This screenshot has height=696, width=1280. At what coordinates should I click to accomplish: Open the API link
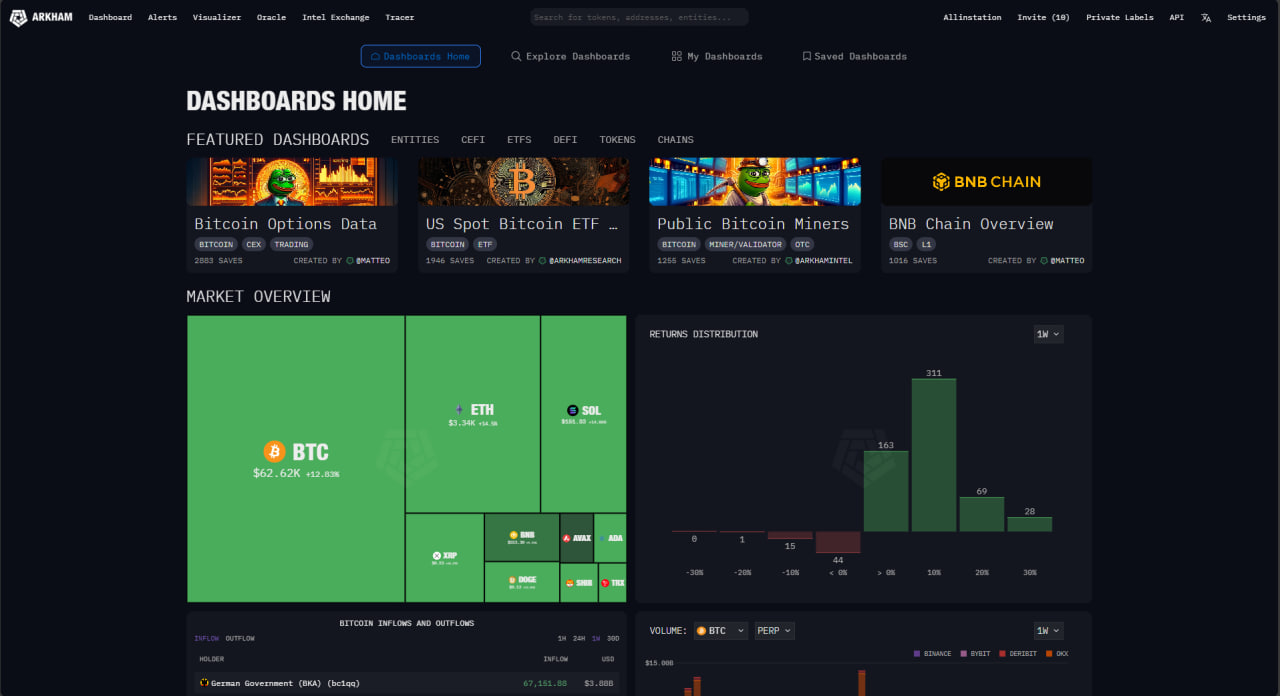tap(1177, 17)
